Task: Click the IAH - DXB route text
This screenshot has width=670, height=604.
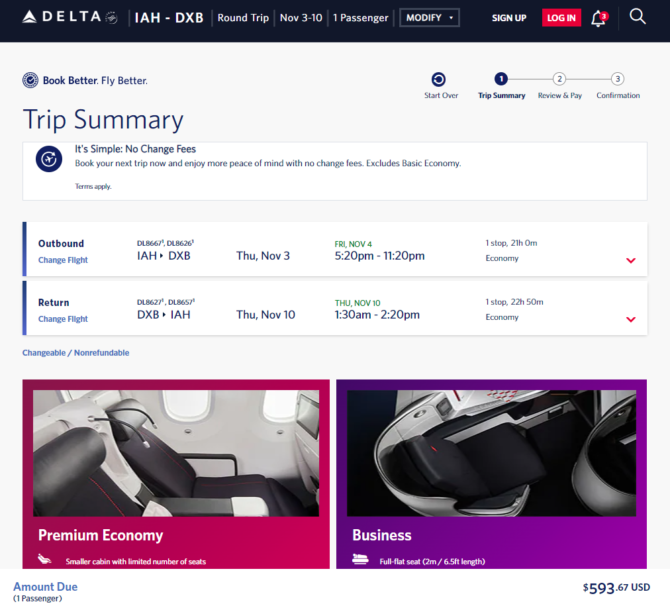Action: coord(169,18)
